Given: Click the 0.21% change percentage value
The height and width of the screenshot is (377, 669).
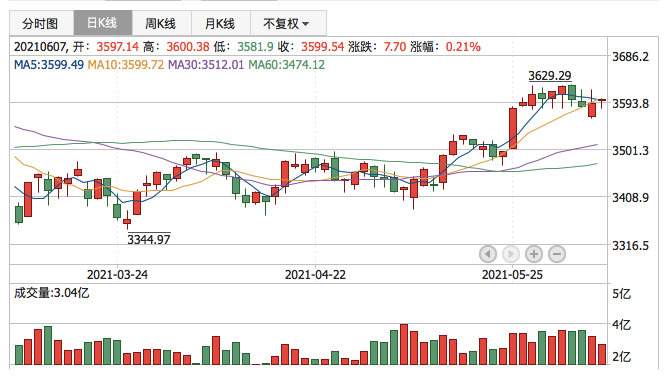Looking at the screenshot, I should click(463, 46).
